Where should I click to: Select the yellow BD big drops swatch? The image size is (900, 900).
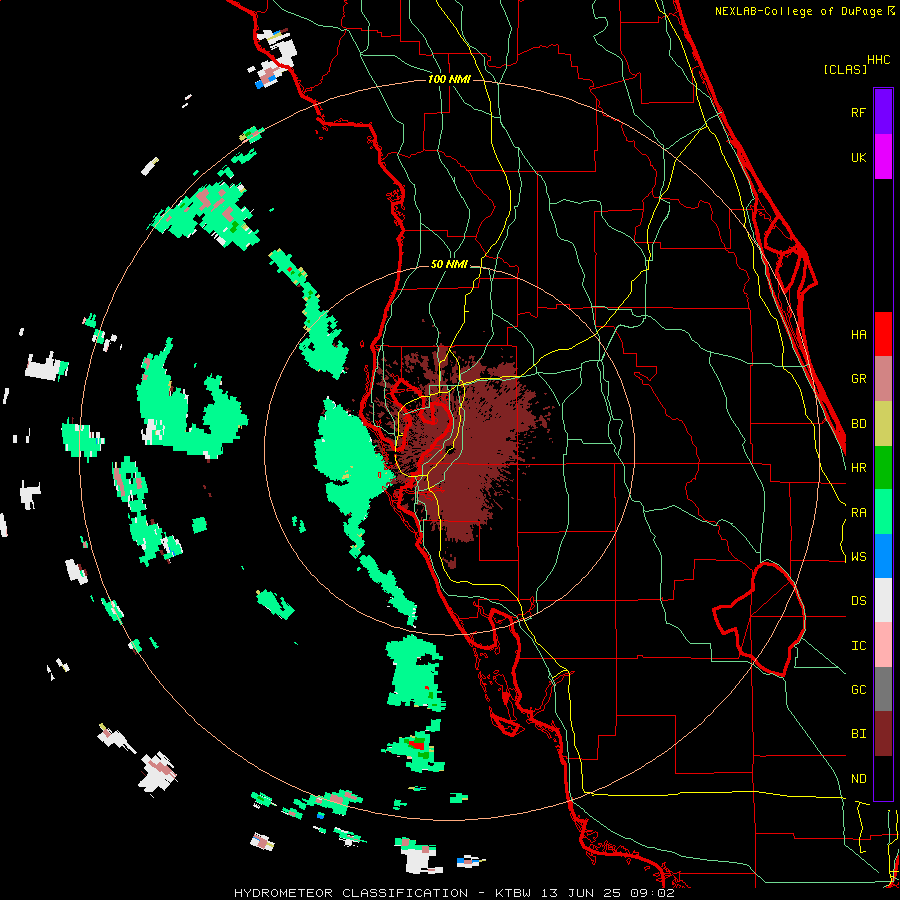pos(883,424)
